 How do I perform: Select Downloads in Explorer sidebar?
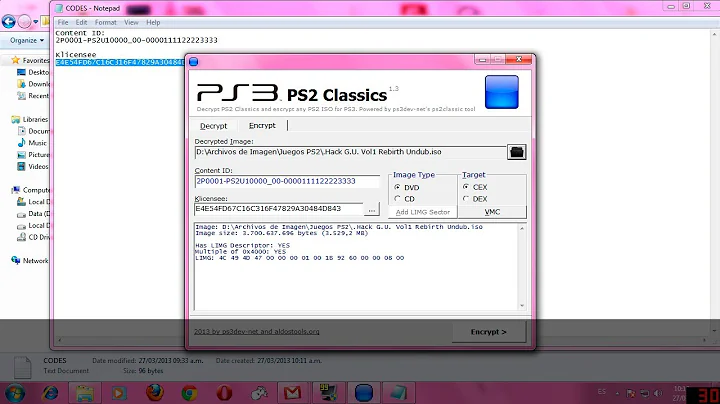click(x=33, y=84)
